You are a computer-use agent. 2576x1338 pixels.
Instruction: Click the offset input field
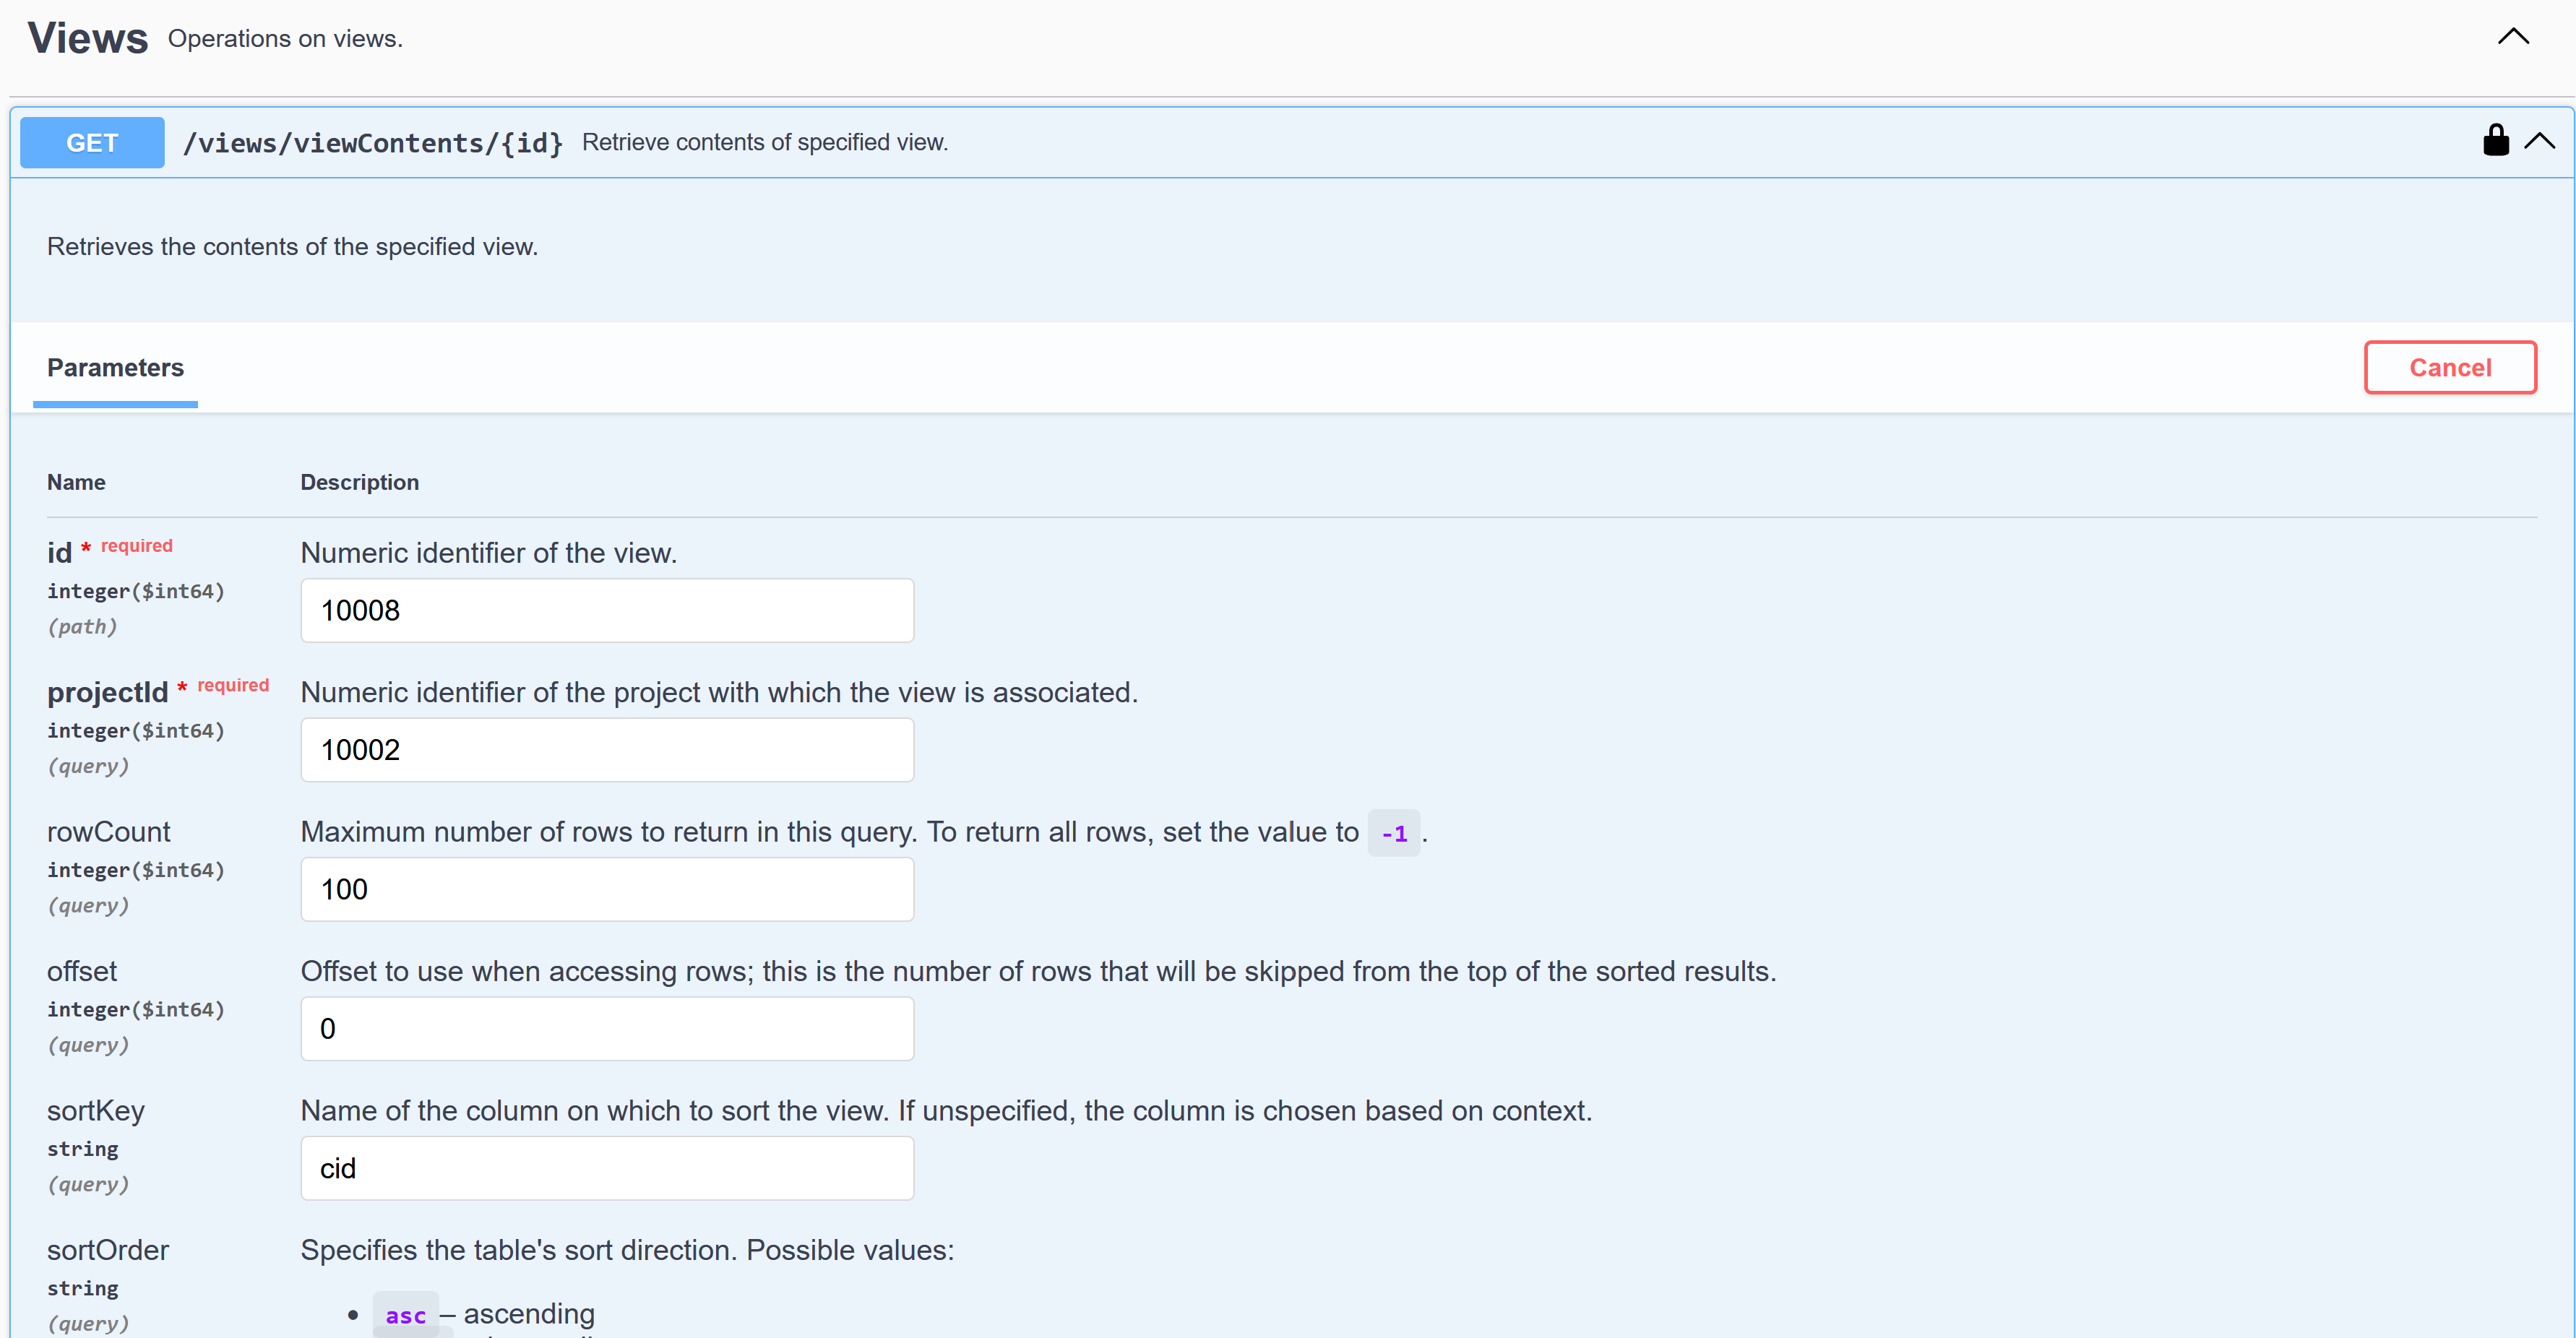coord(606,1029)
